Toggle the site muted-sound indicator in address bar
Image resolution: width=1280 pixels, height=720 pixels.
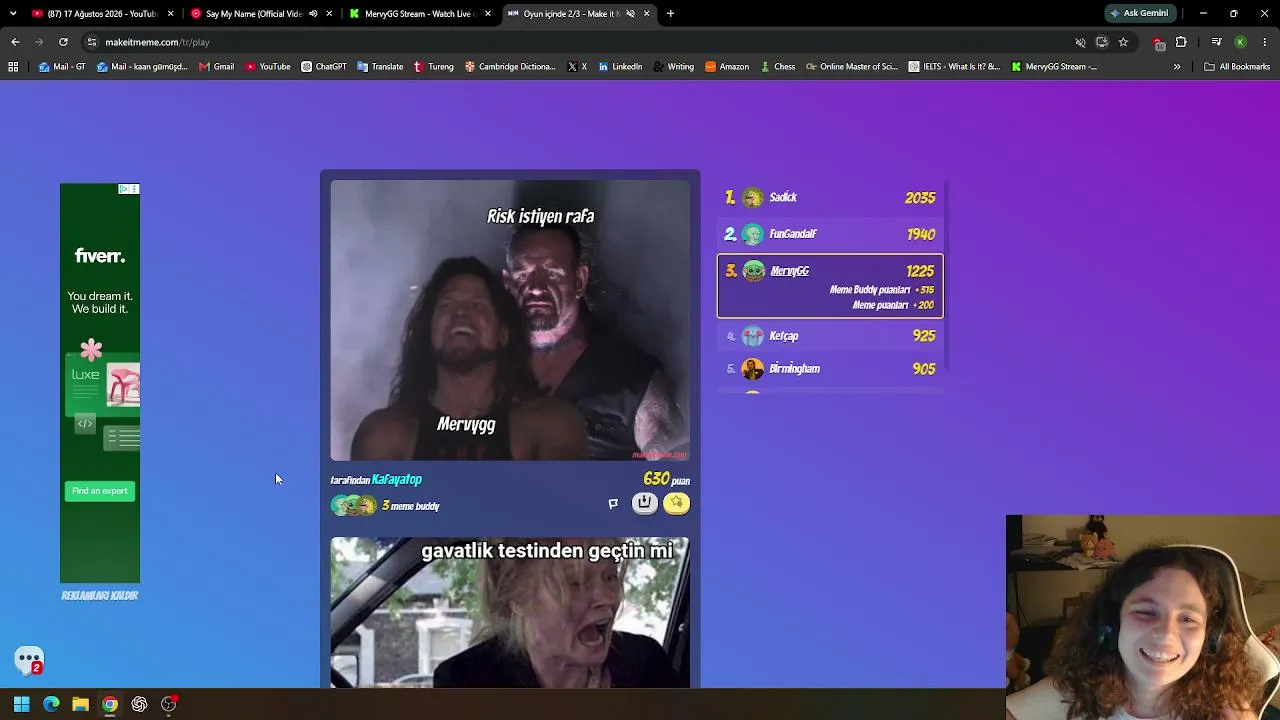[1080, 42]
